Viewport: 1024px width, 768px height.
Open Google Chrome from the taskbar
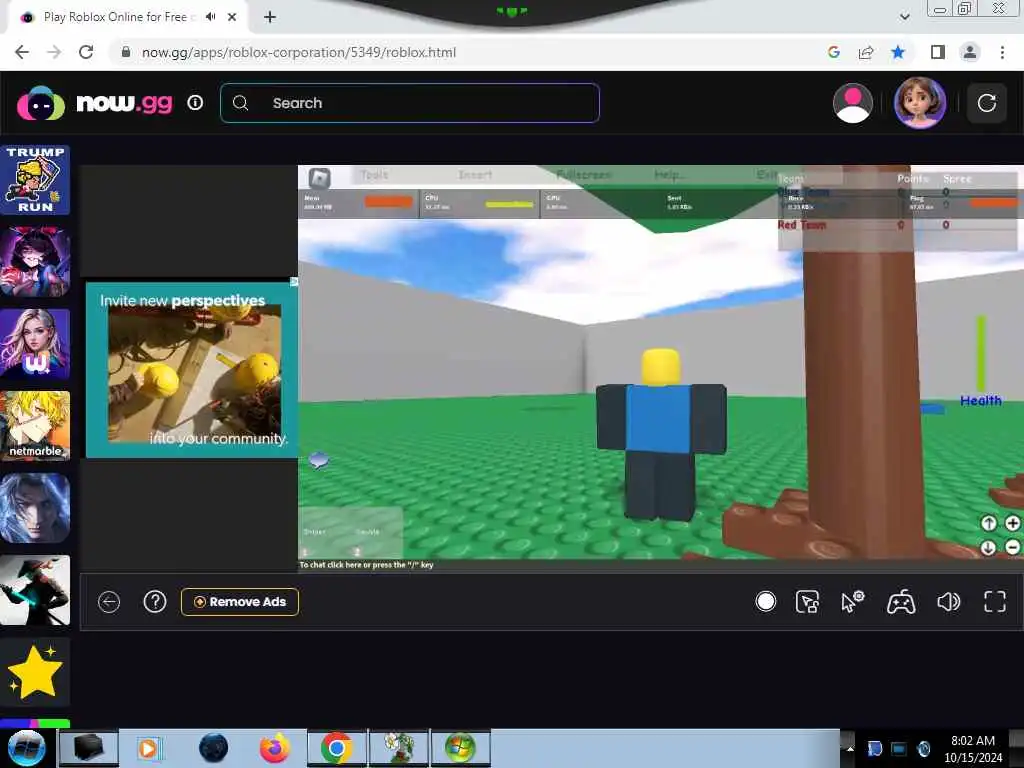click(336, 748)
